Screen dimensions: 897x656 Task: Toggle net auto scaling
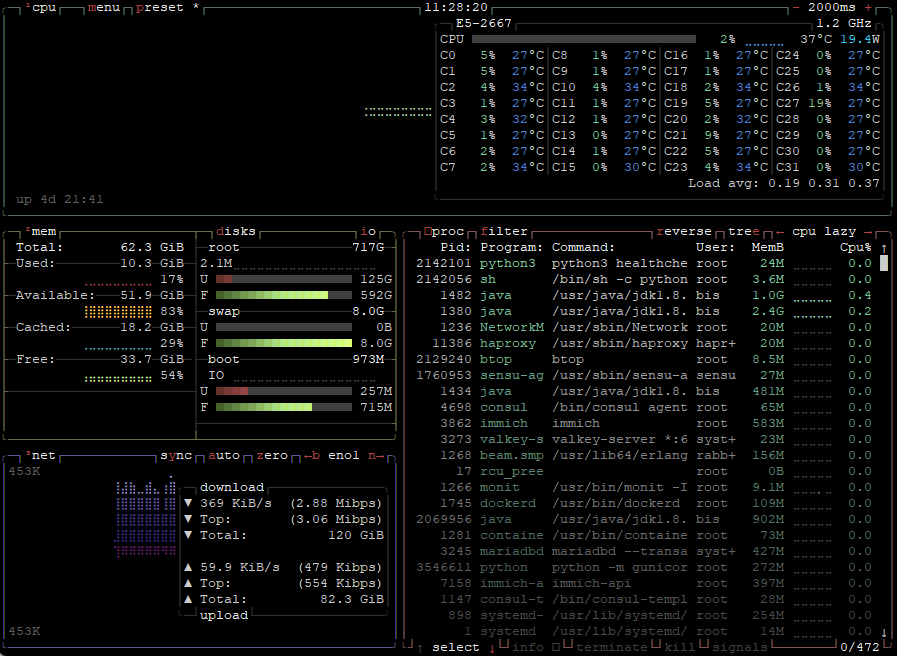[224, 455]
